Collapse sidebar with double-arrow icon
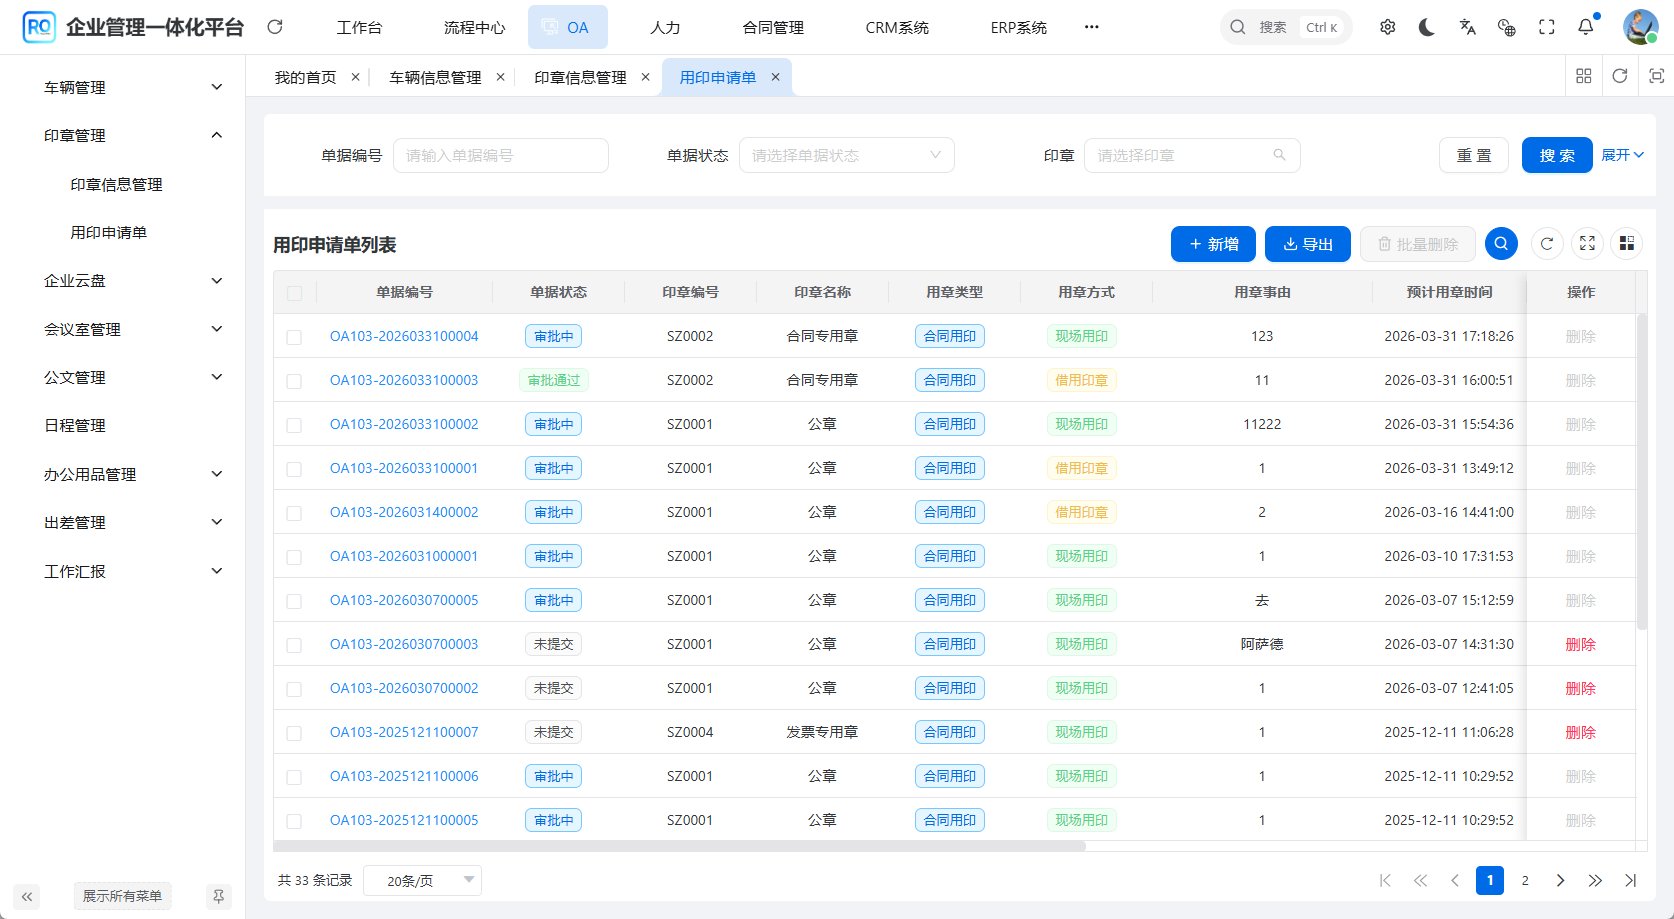Image resolution: width=1674 pixels, height=919 pixels. point(27,896)
